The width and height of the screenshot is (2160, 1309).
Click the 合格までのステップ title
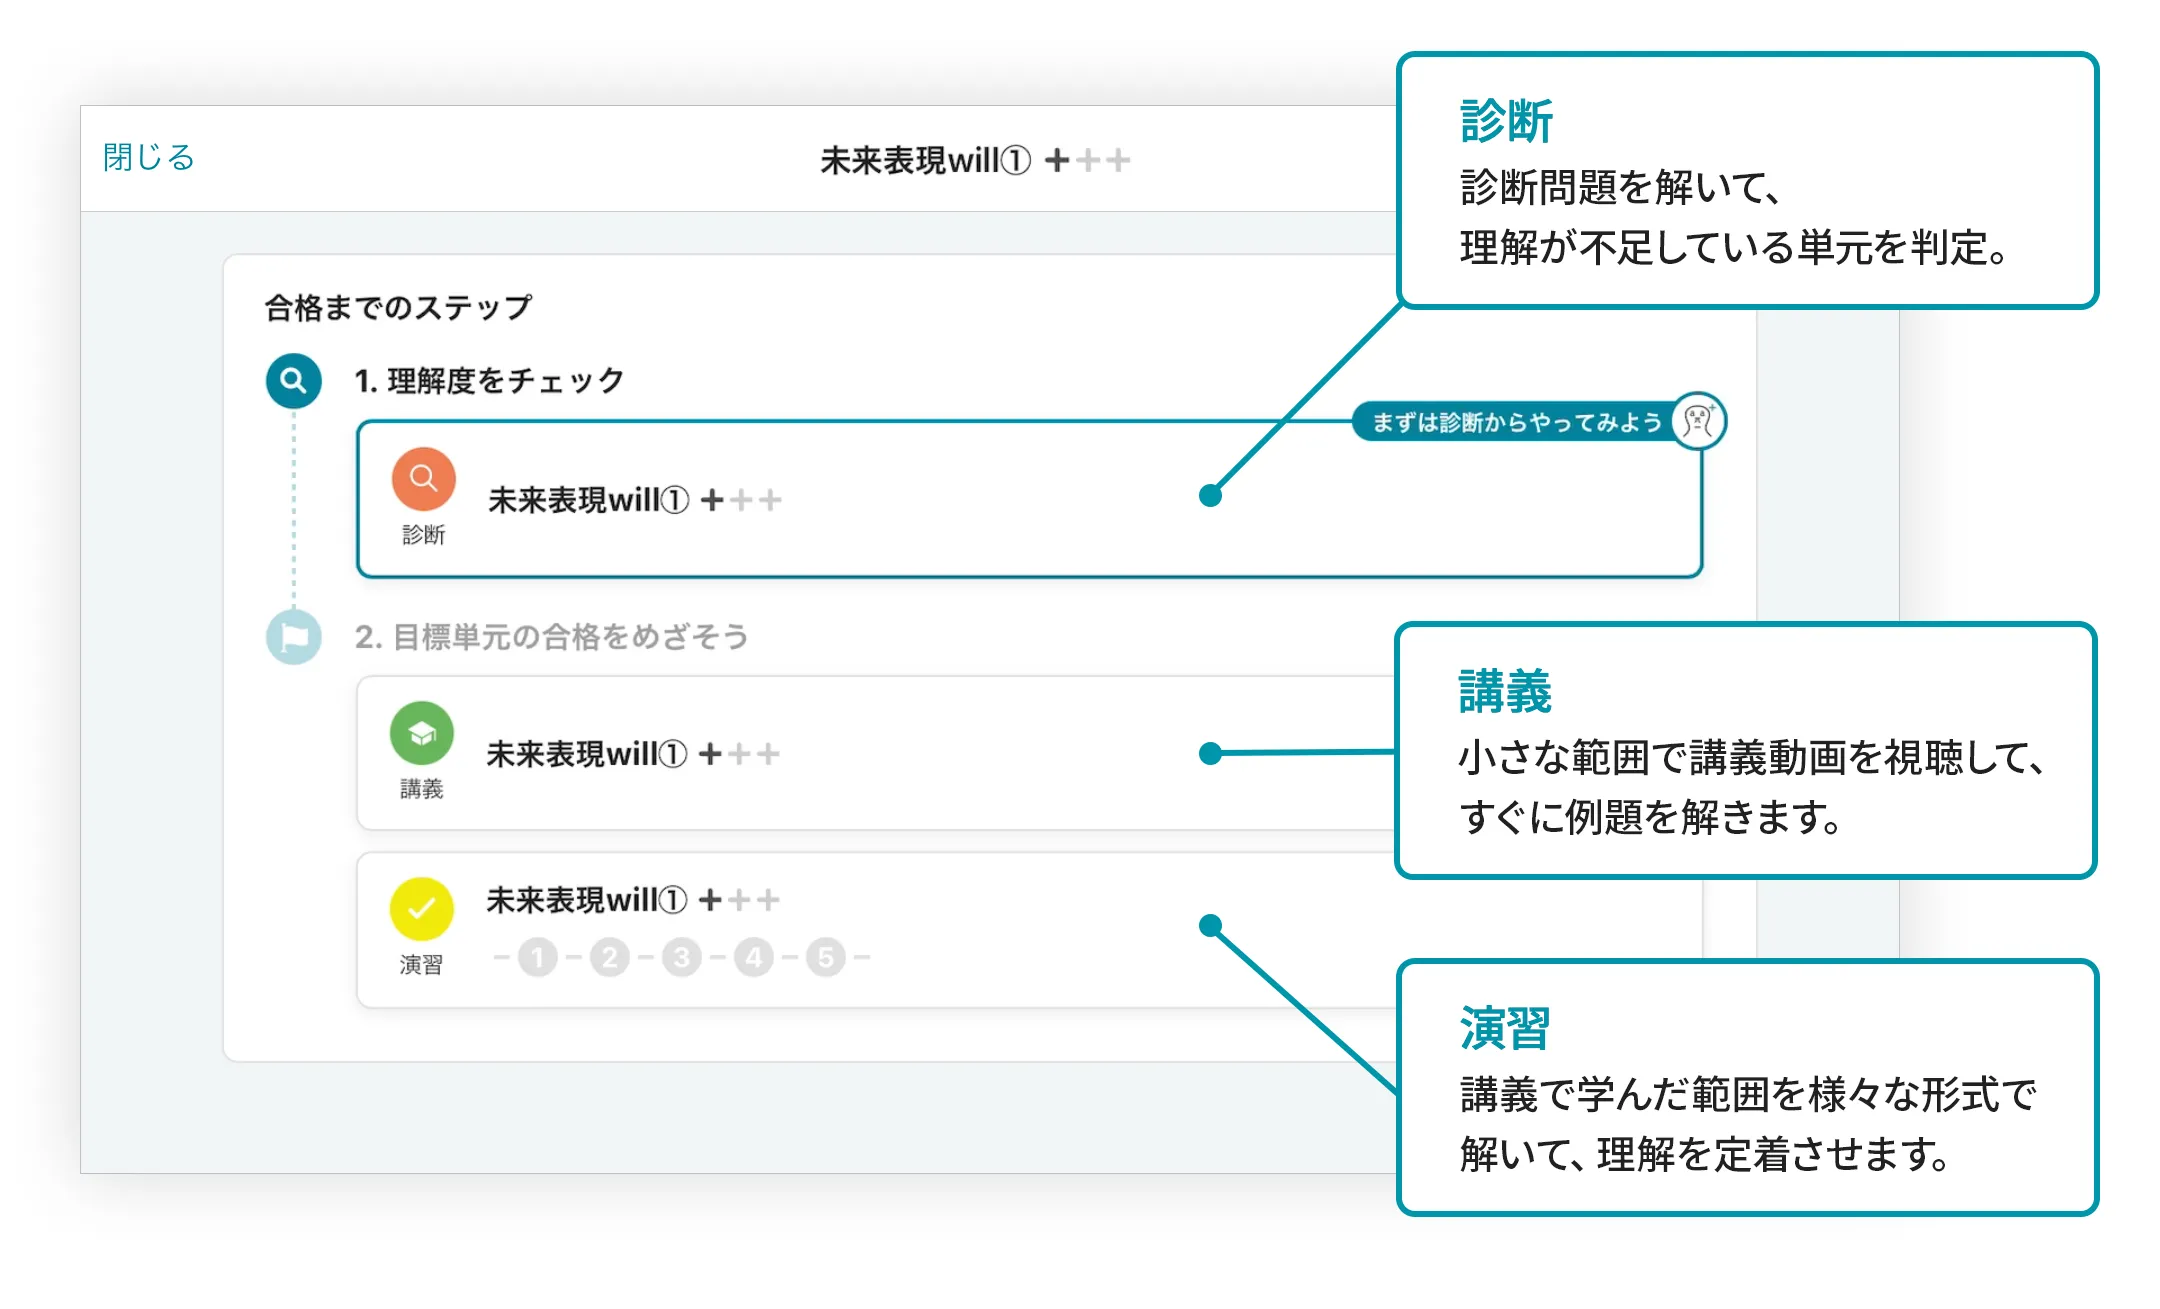point(398,307)
